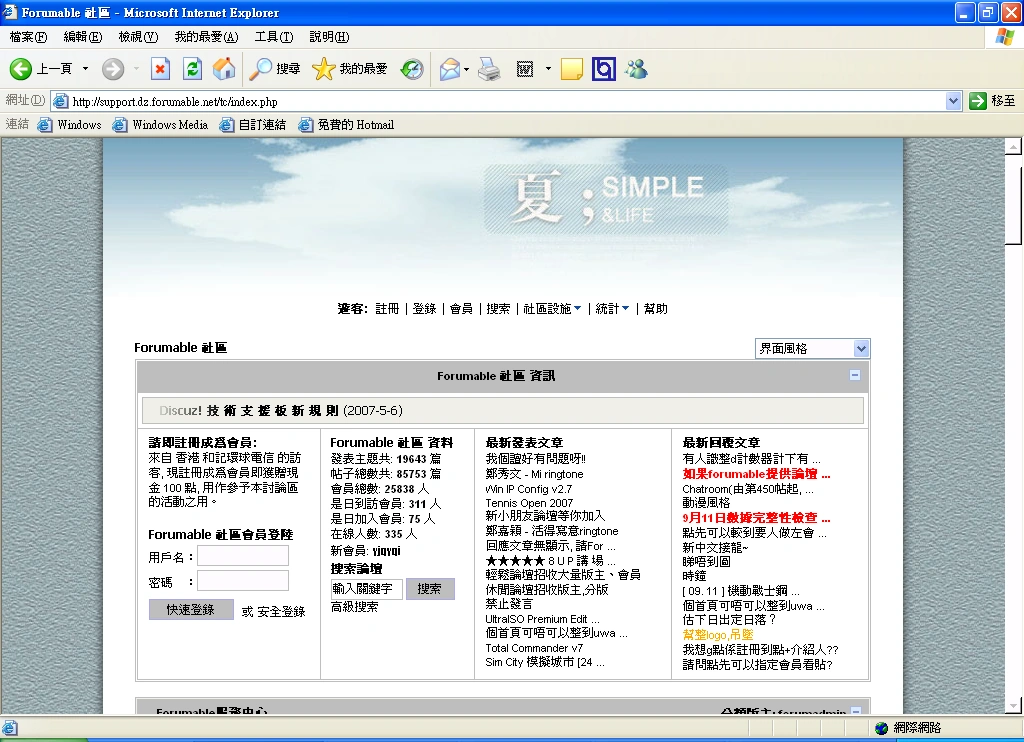Click the page icon in the address bar
This screenshot has height=742, width=1024.
pos(60,101)
